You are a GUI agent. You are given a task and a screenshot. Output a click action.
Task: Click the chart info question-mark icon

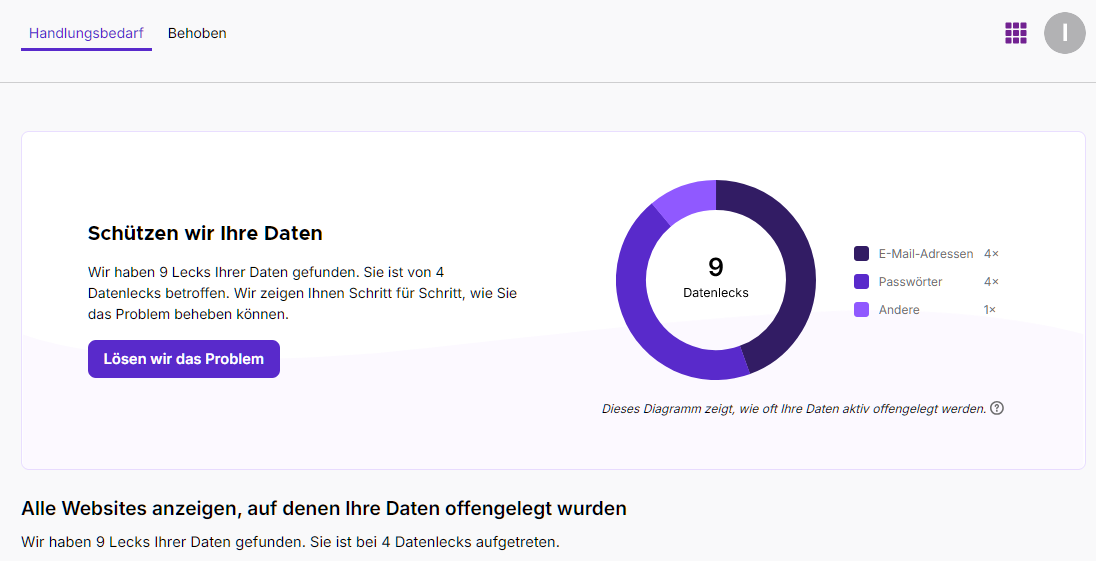[997, 408]
